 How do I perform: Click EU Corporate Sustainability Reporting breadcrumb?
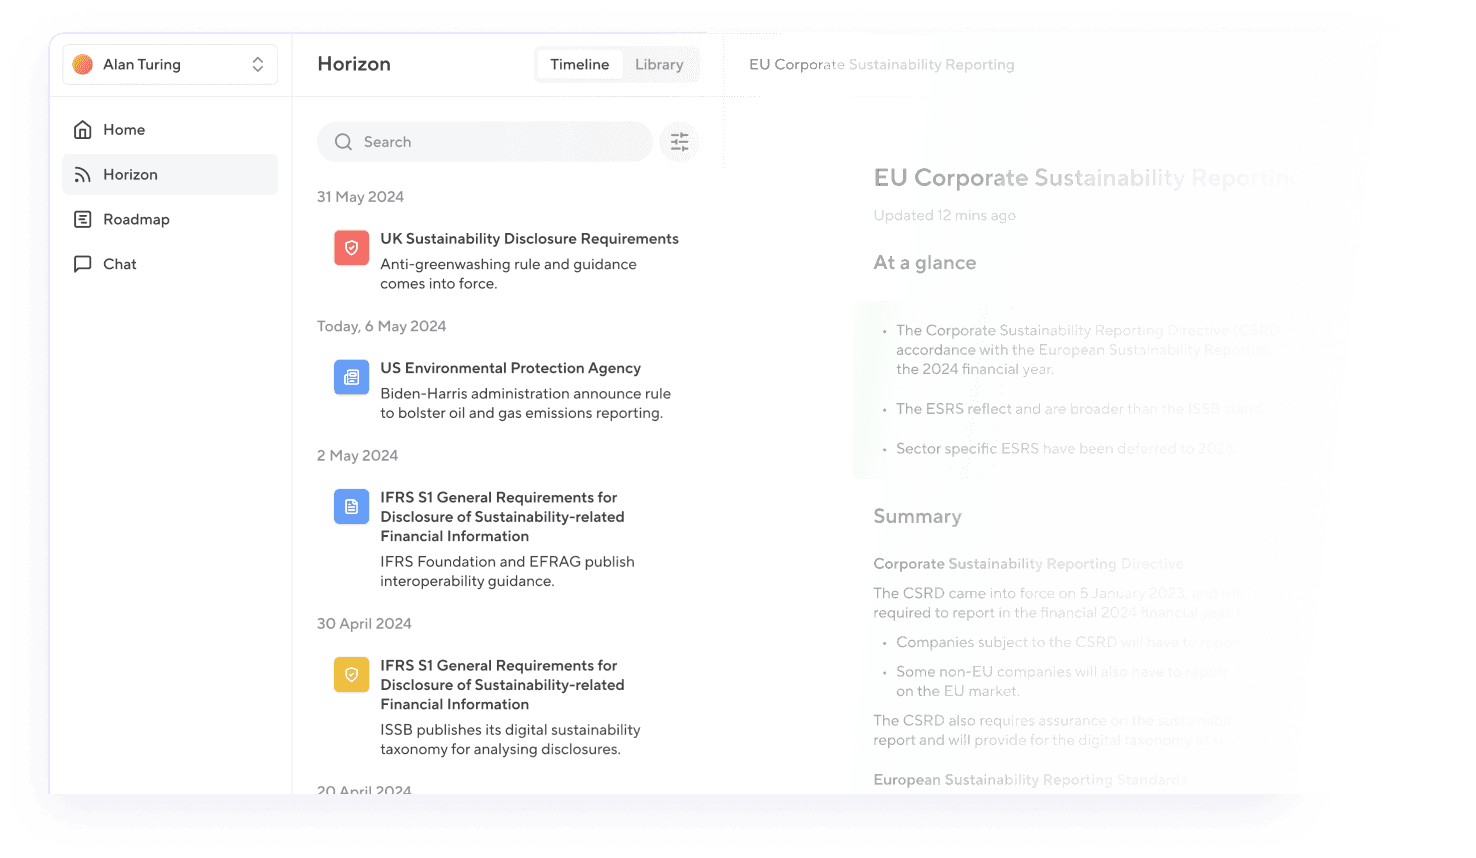pyautogui.click(x=881, y=64)
